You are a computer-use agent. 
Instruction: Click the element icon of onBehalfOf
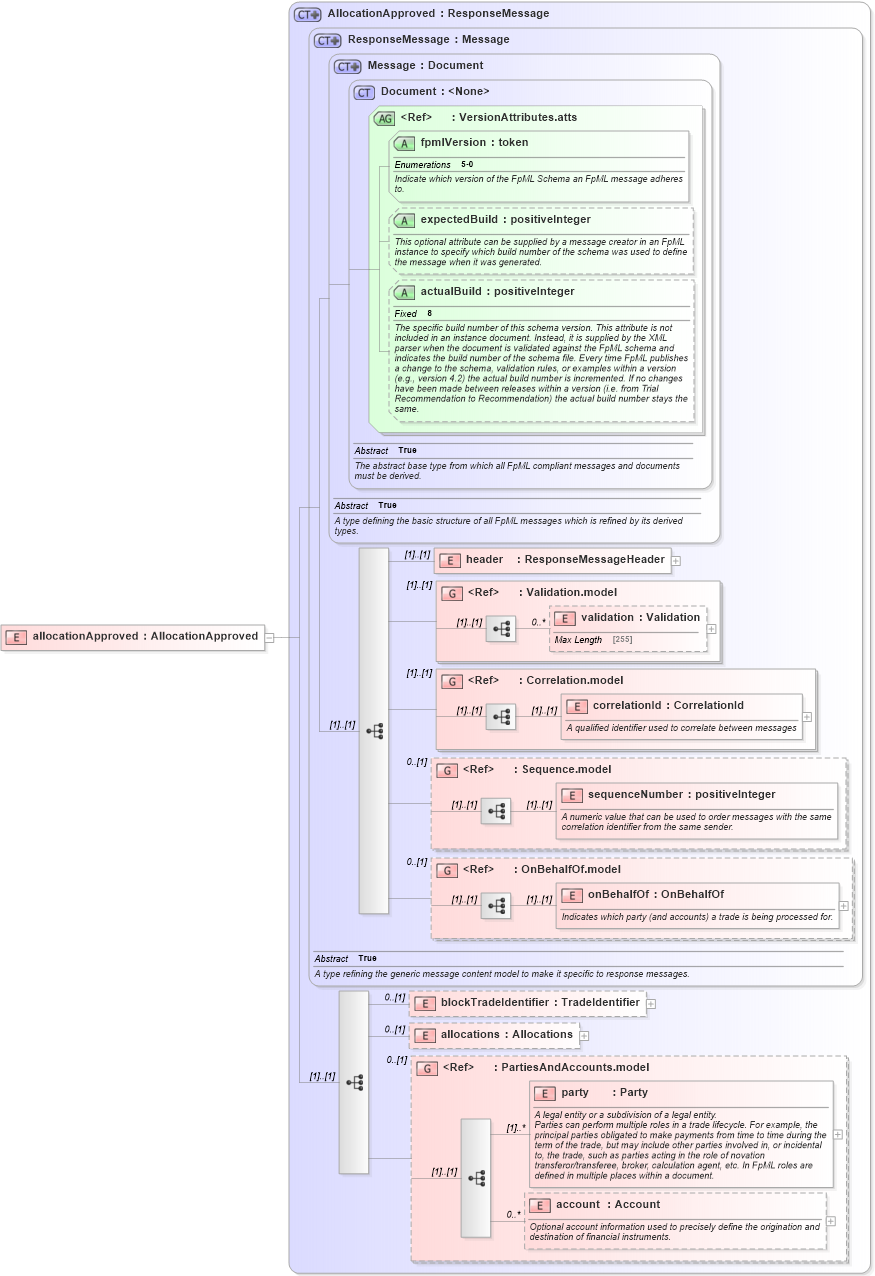point(571,895)
